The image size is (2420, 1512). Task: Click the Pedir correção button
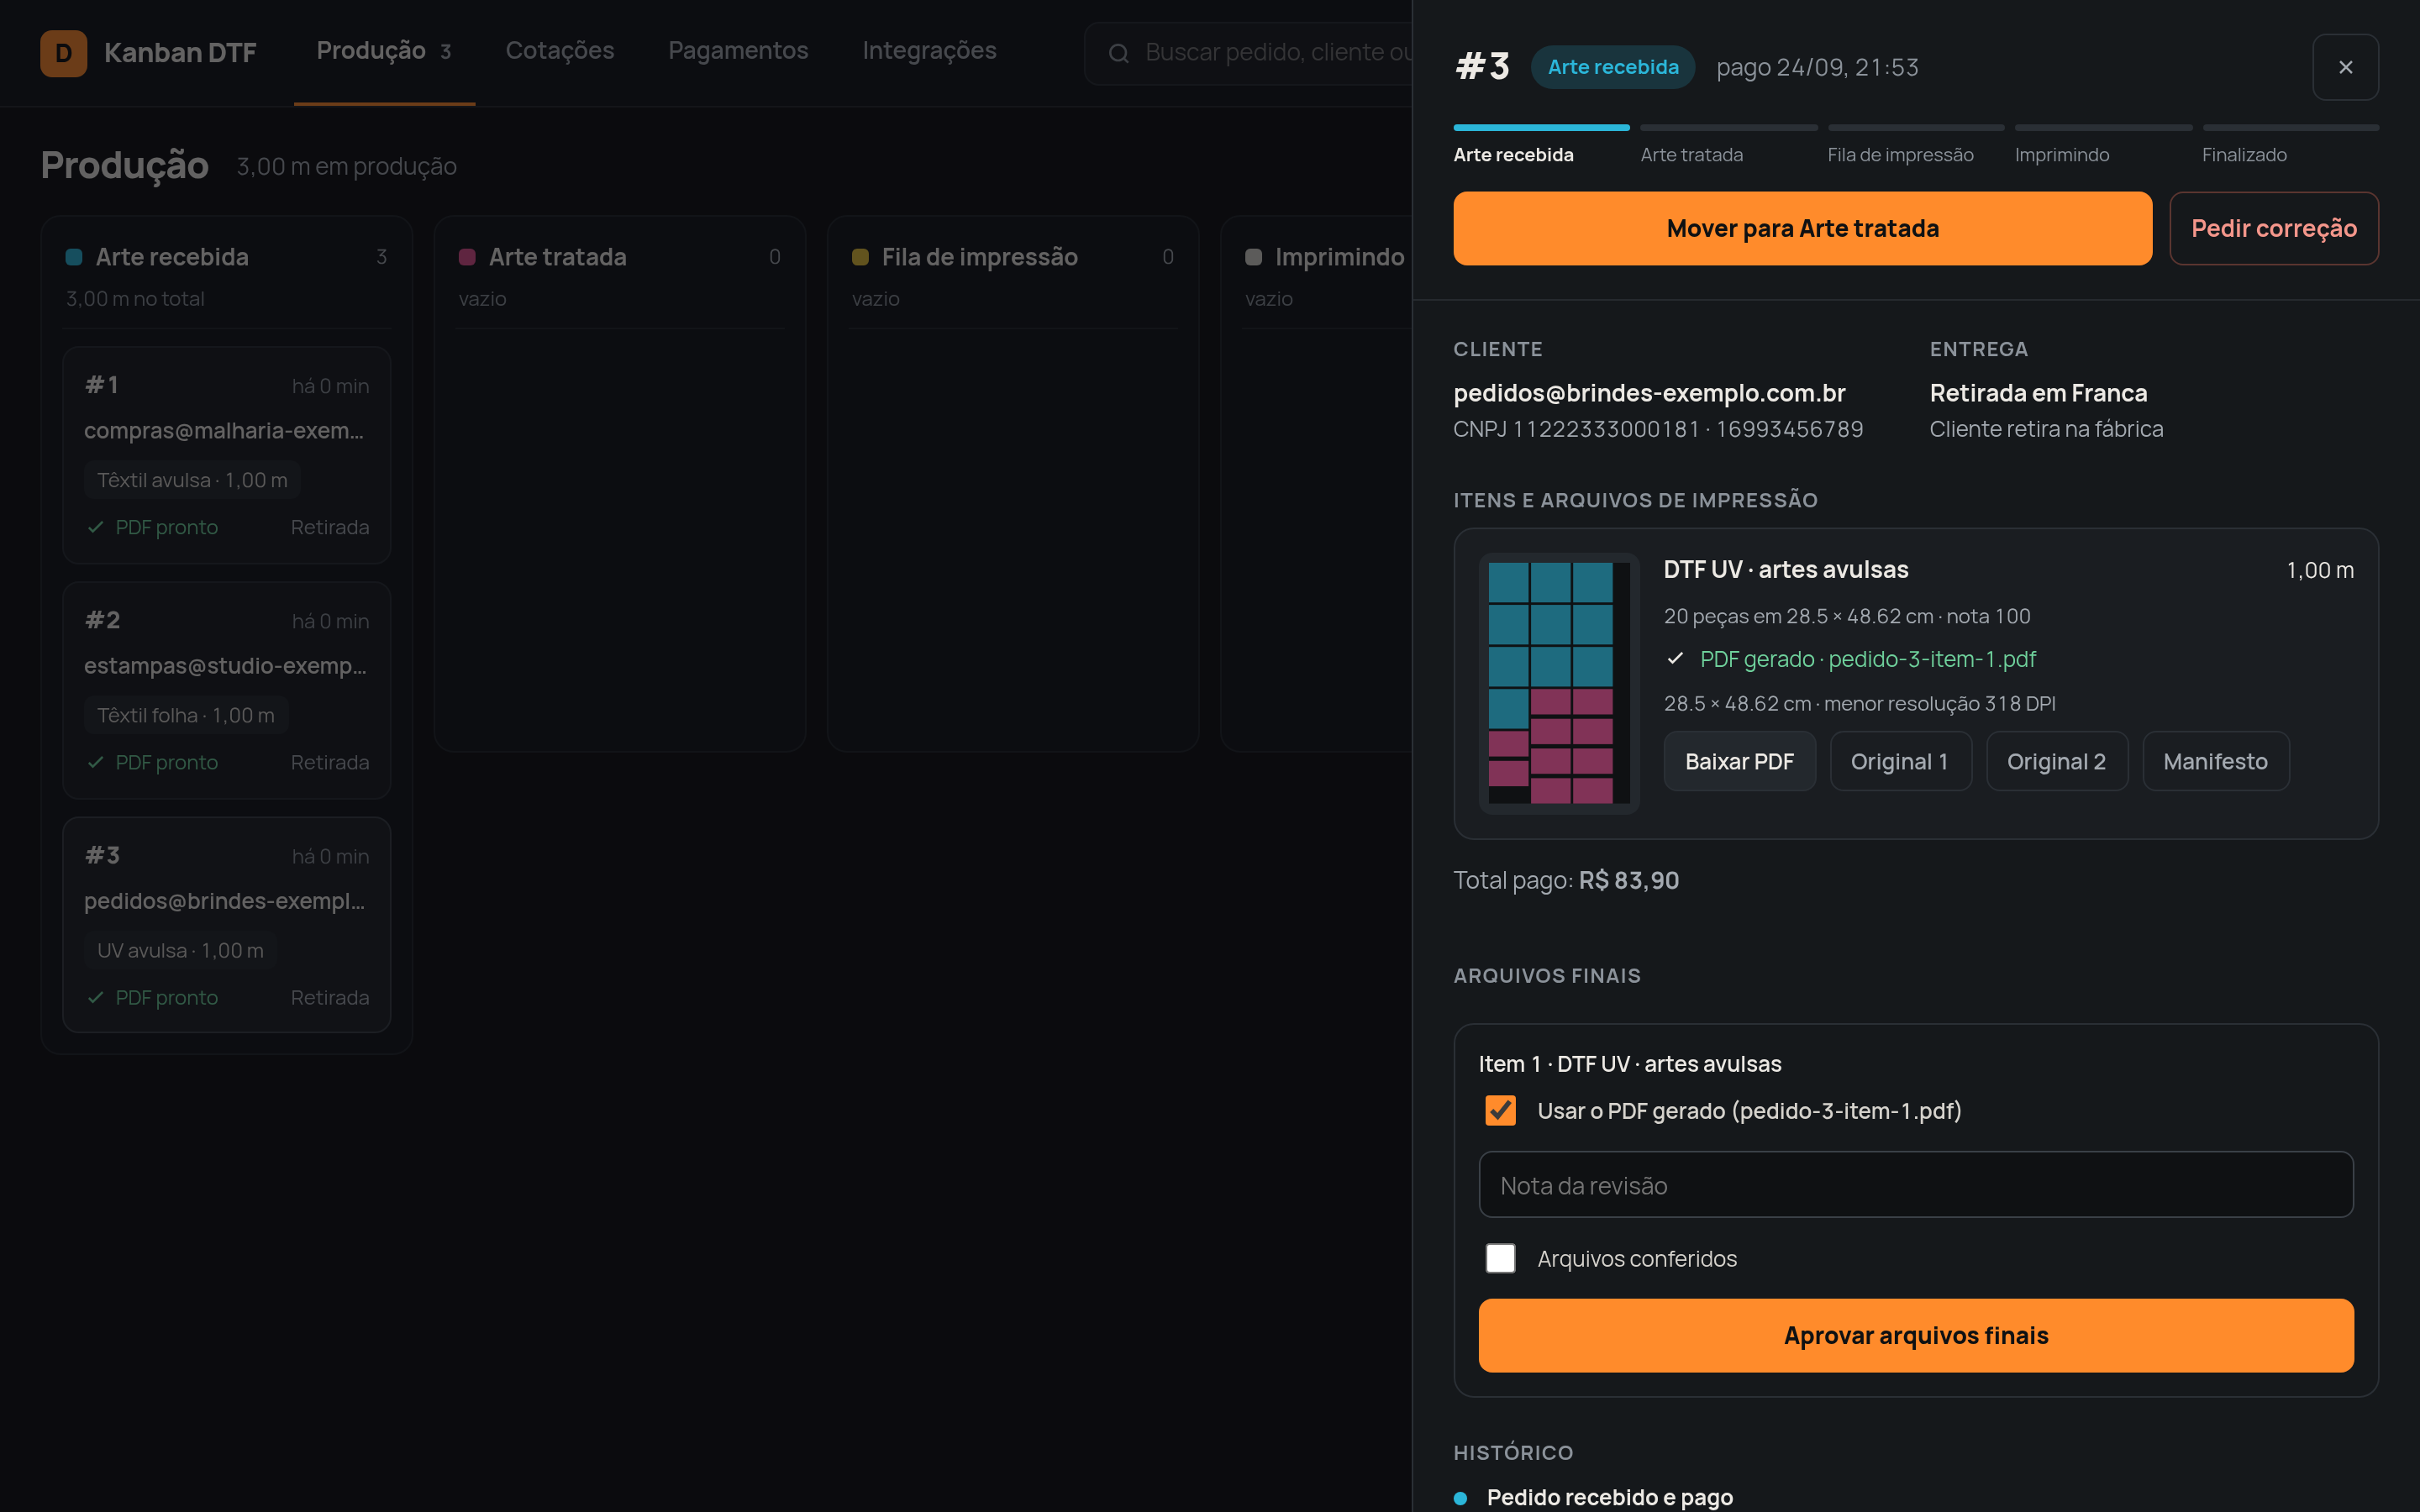coord(2274,228)
